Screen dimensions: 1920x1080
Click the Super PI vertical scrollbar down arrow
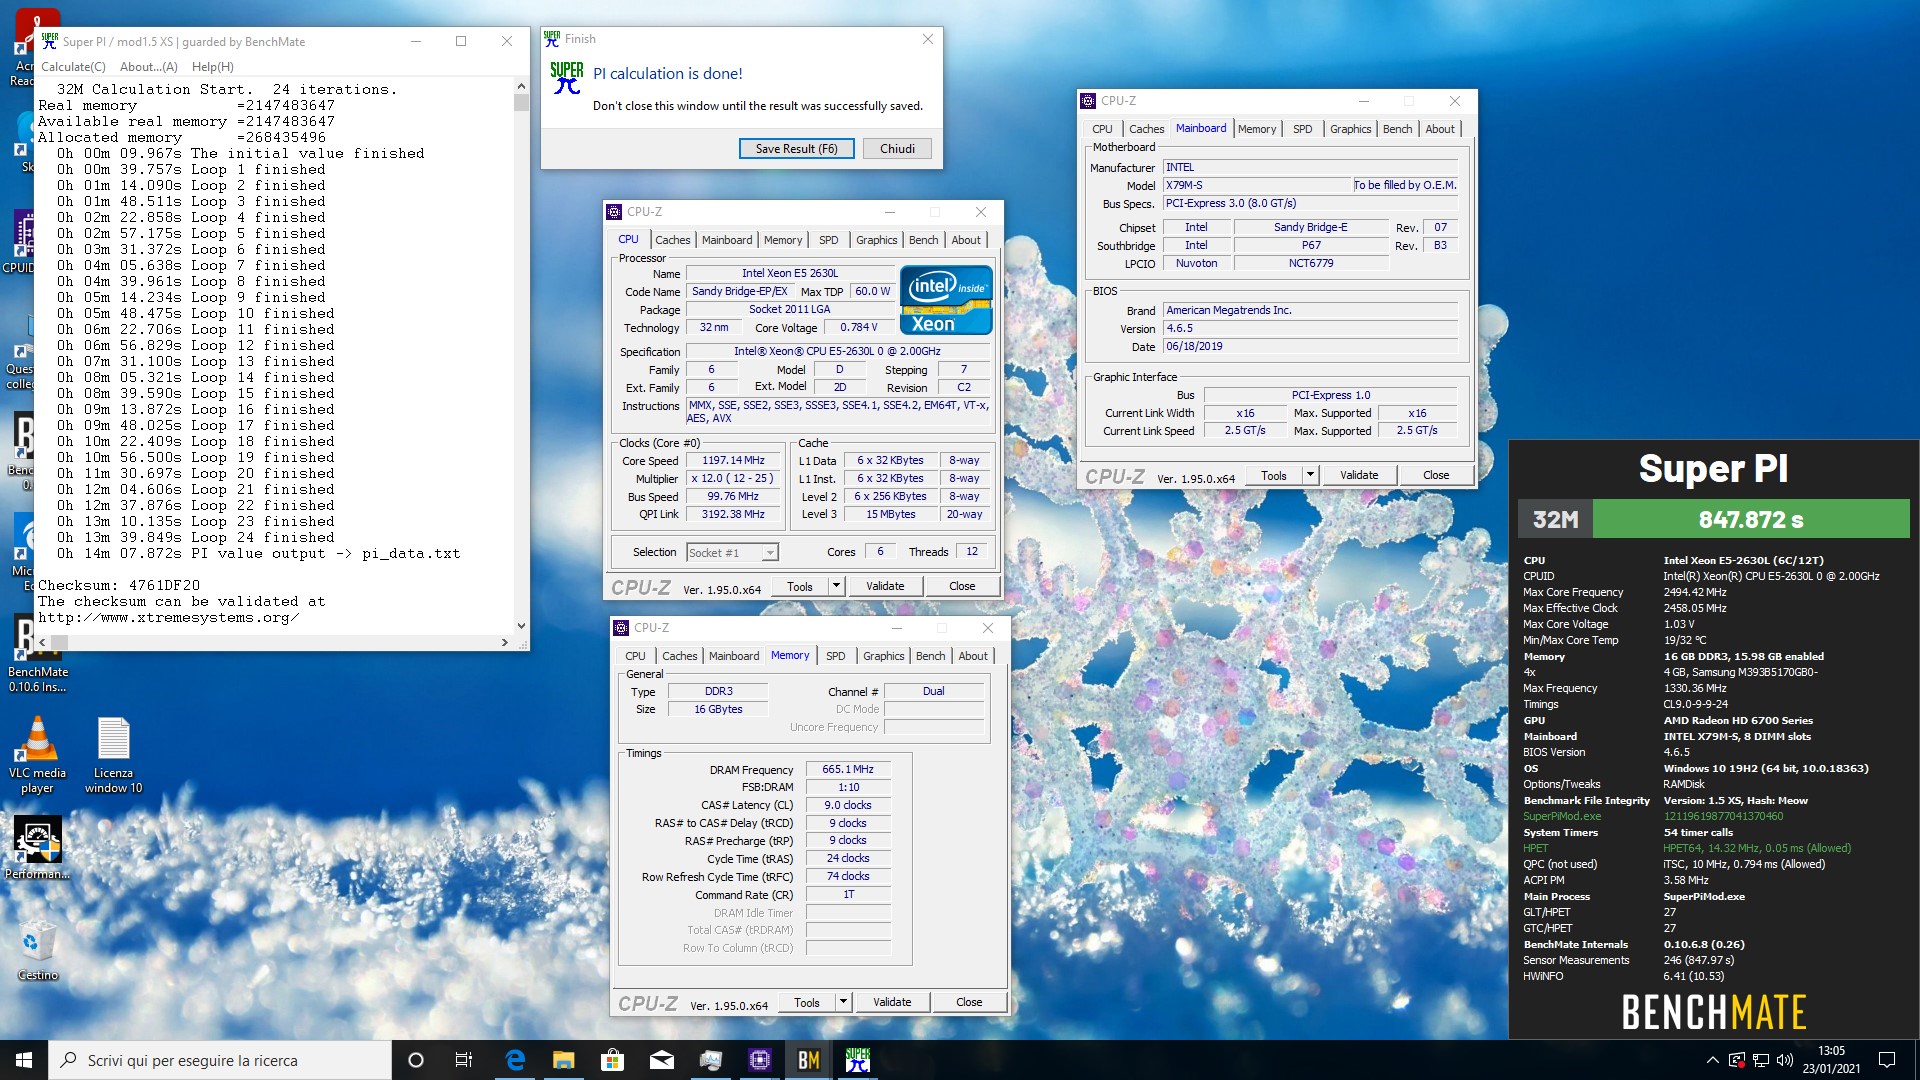521,626
